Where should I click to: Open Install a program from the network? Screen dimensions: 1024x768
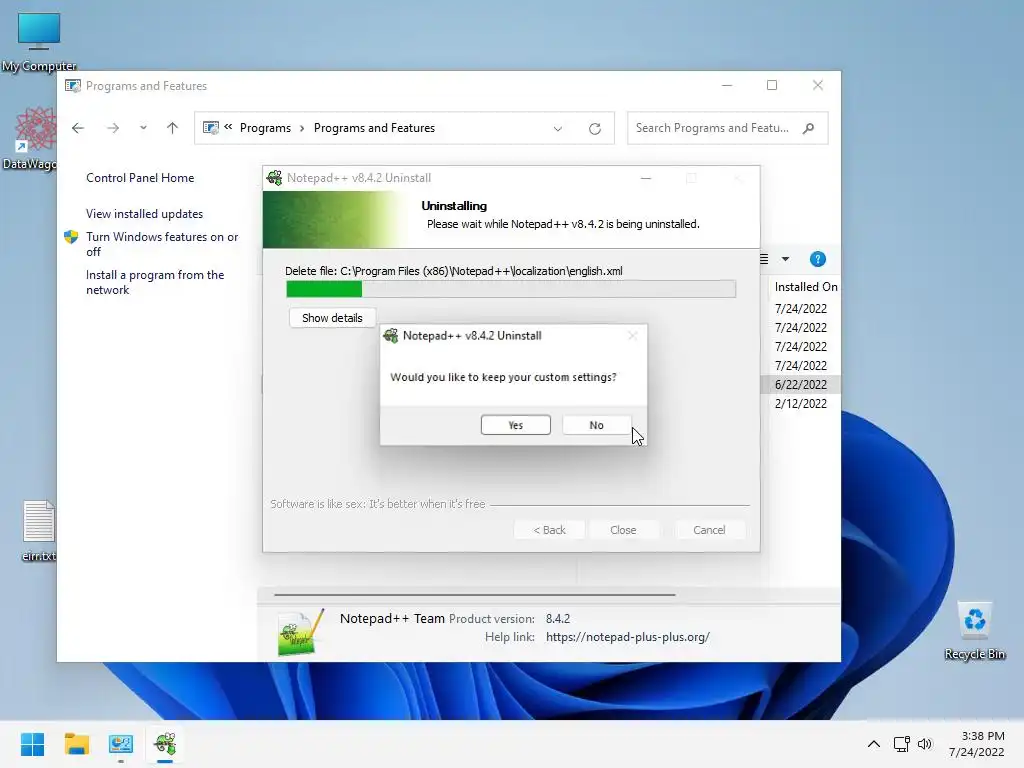pos(155,282)
